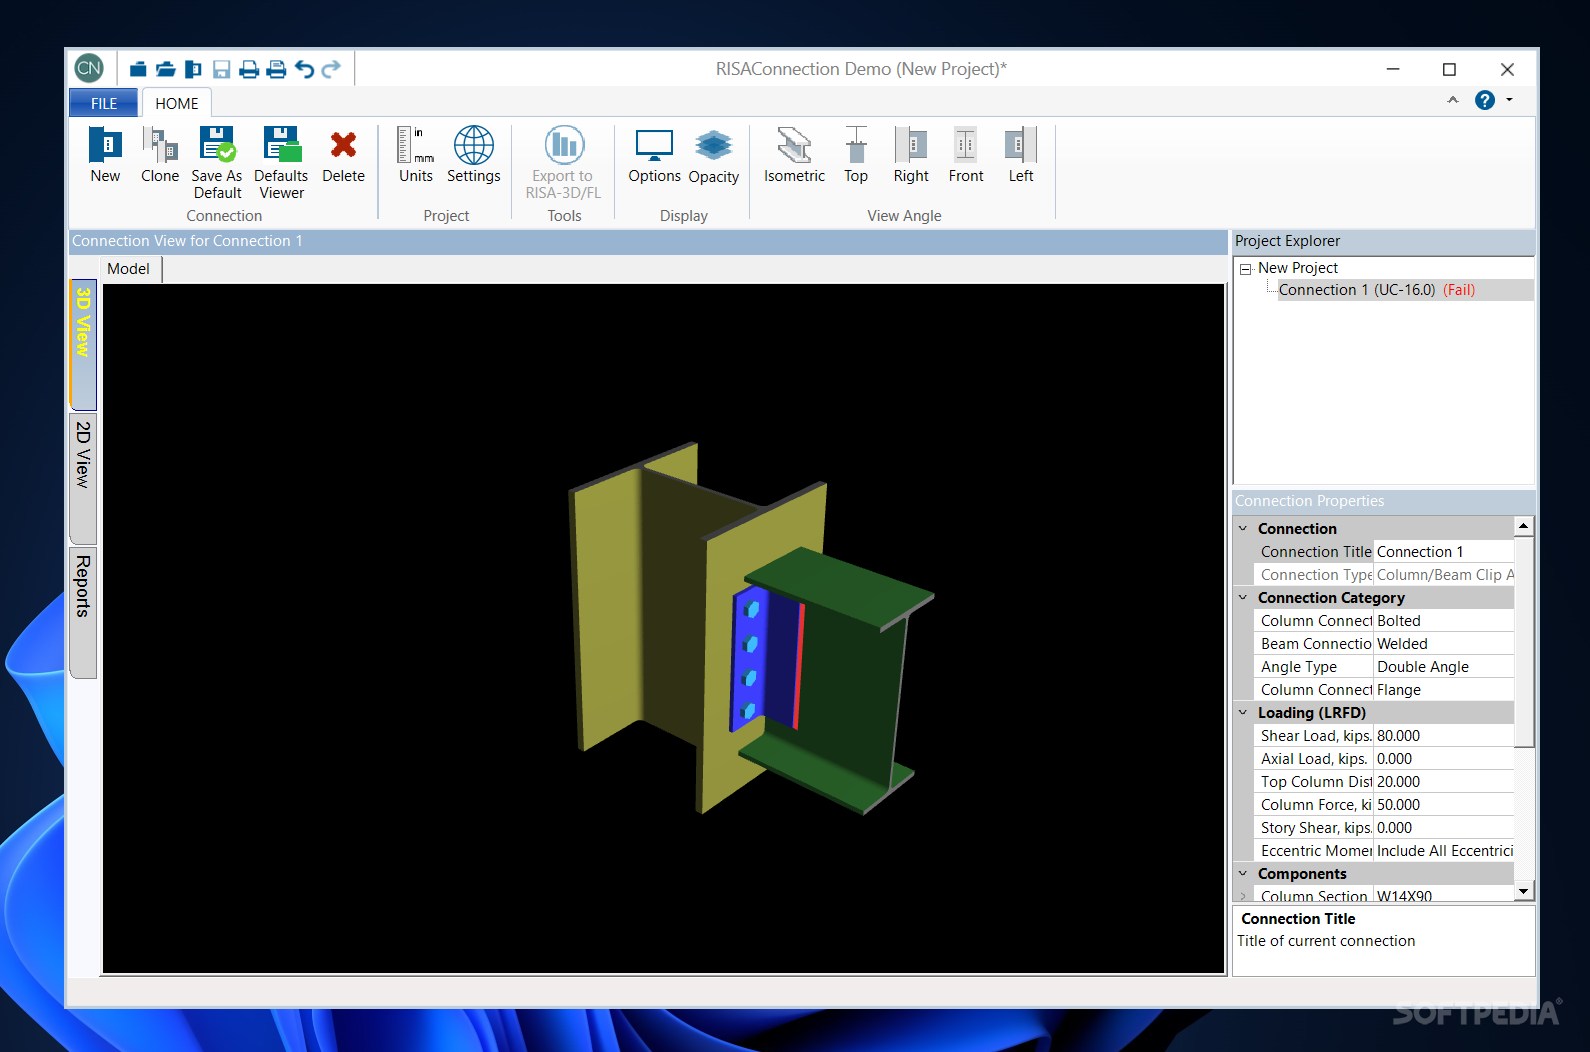The image size is (1590, 1052).
Task: Create a New connection from ribbon
Action: pyautogui.click(x=105, y=155)
